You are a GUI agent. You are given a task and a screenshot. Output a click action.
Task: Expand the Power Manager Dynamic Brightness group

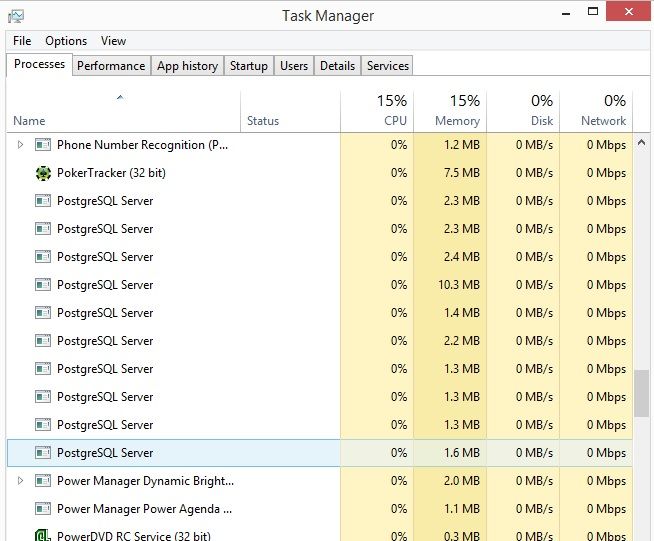[21, 481]
